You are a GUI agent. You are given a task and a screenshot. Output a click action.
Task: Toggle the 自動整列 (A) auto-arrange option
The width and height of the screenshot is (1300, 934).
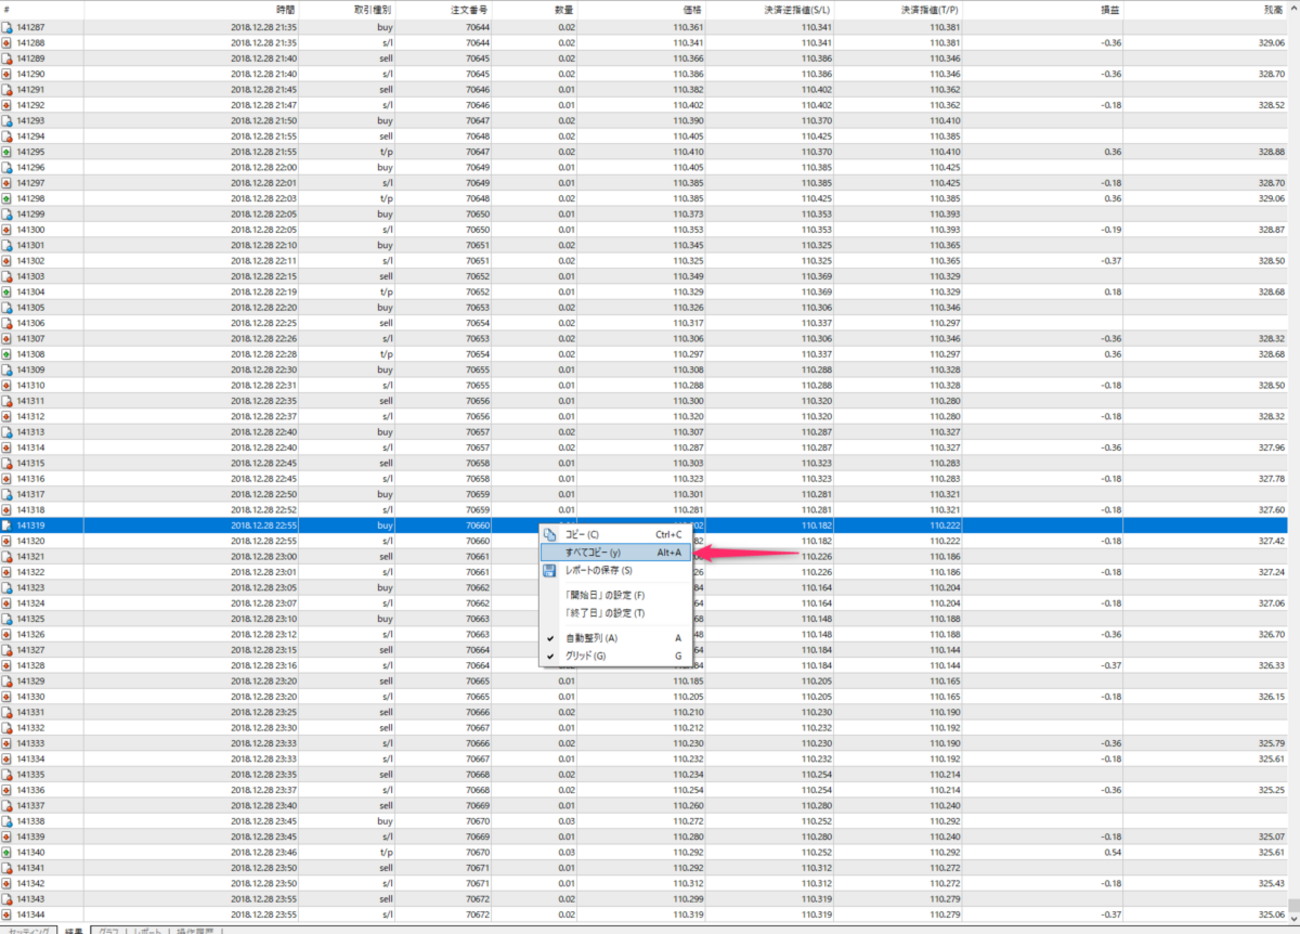point(615,638)
